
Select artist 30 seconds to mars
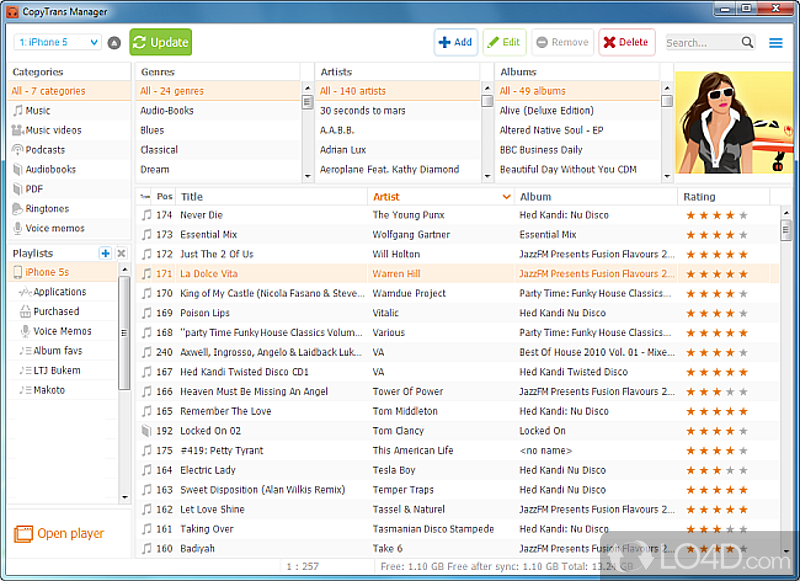click(x=398, y=111)
